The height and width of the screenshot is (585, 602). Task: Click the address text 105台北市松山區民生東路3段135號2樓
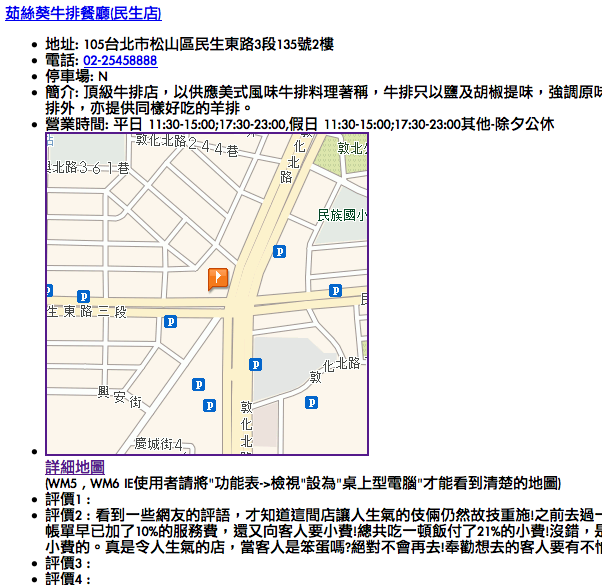coord(209,45)
